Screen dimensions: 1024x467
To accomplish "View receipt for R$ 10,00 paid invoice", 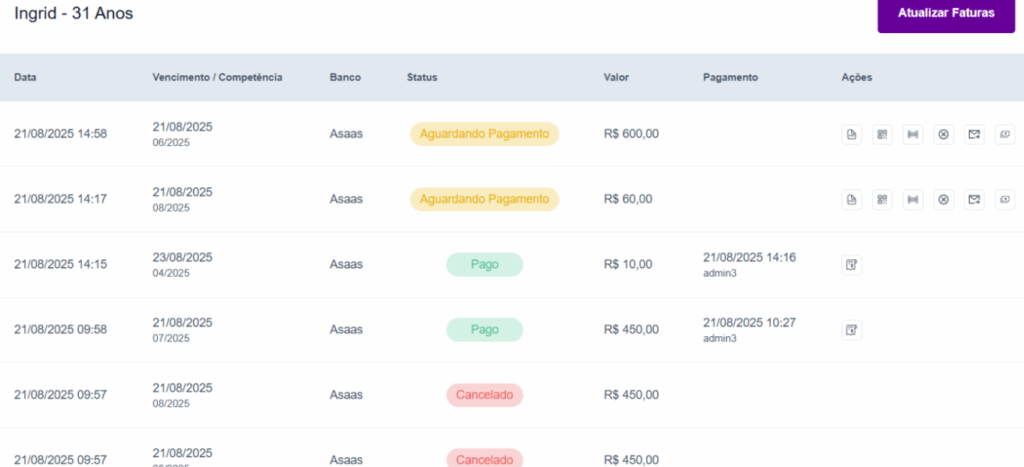I will tap(851, 265).
